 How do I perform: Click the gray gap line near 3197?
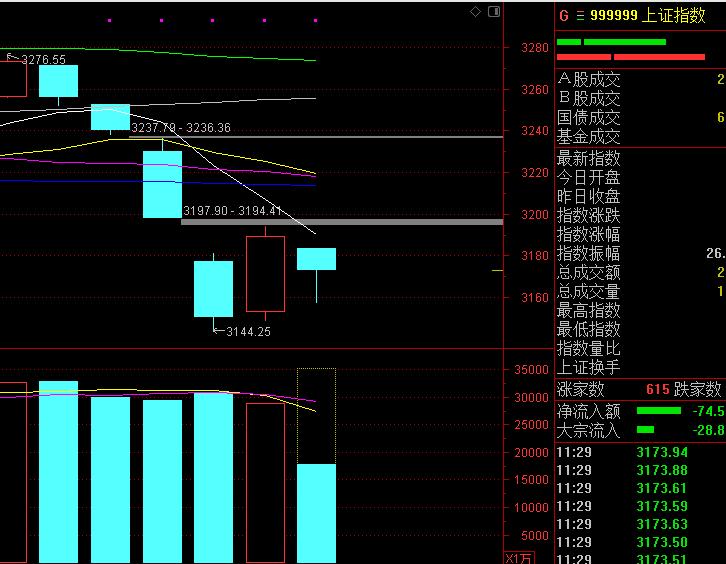[342, 222]
